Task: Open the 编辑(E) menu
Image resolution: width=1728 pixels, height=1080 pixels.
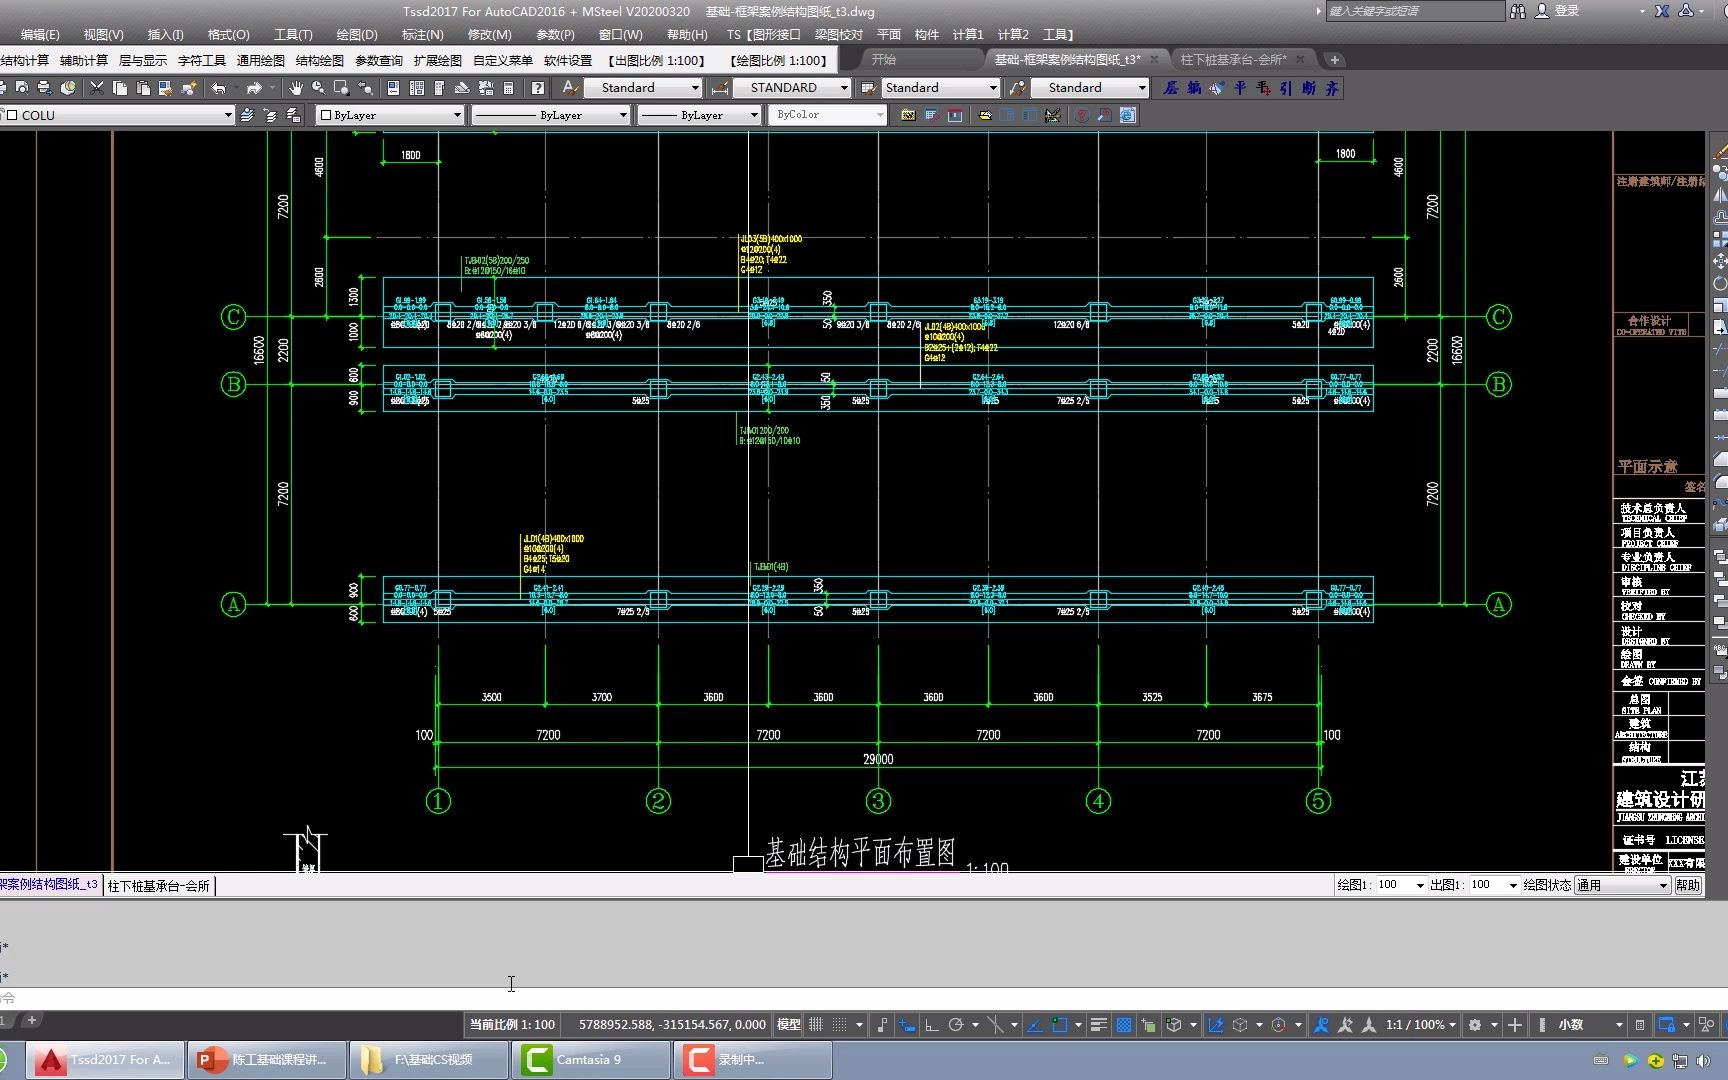Action: 40,35
